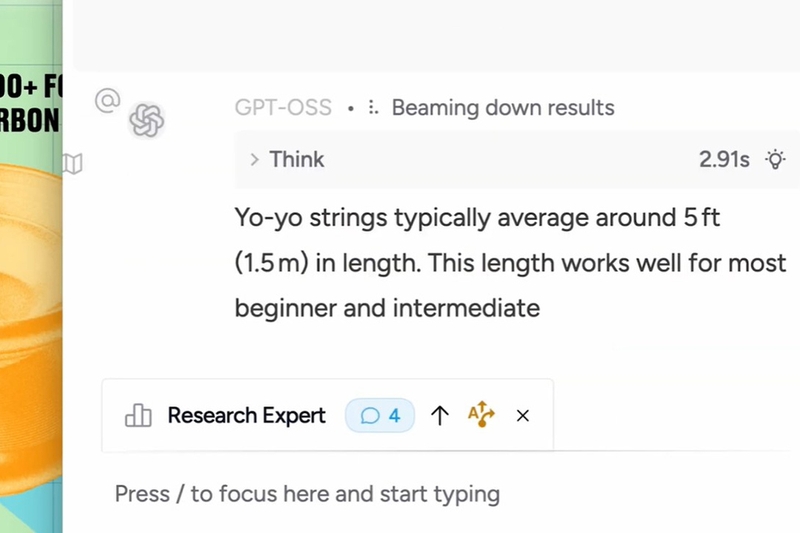Click the orange yo-yo image on the left
Screen dimensions: 800x533
(x=31, y=326)
